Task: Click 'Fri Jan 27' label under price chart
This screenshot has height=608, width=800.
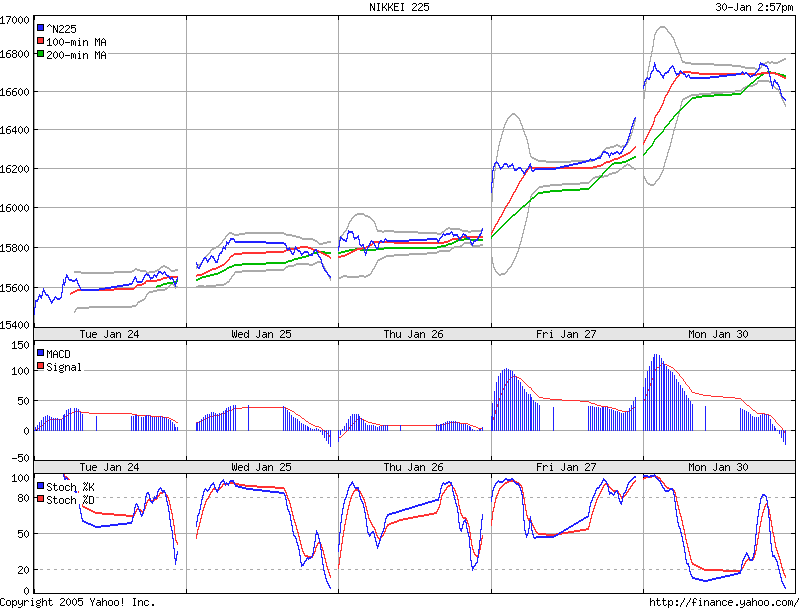Action: coord(566,334)
